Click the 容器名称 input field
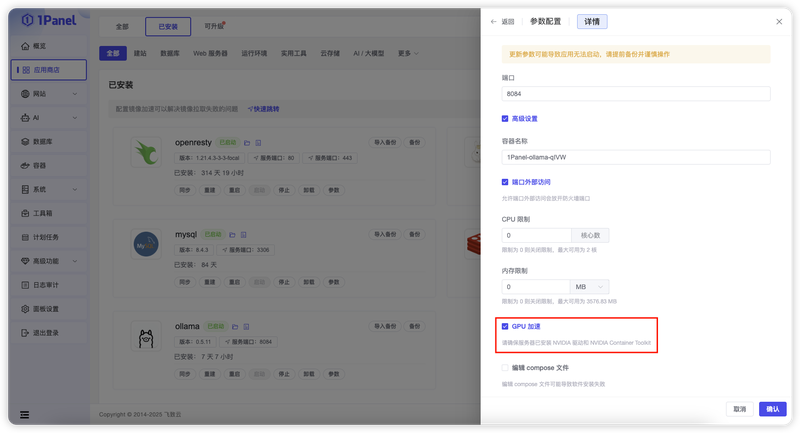The image size is (800, 433). click(x=636, y=157)
